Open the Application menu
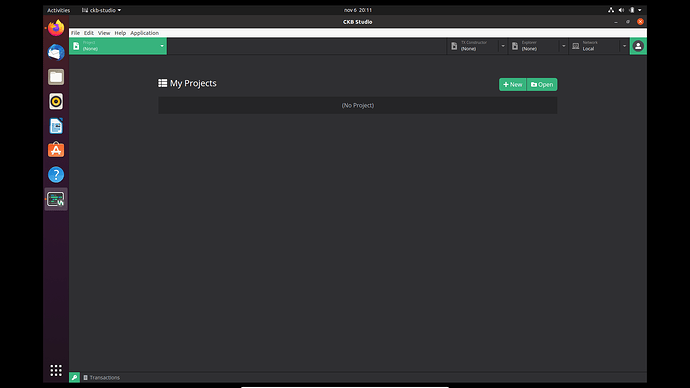Viewport: 690px width, 388px height. click(144, 33)
